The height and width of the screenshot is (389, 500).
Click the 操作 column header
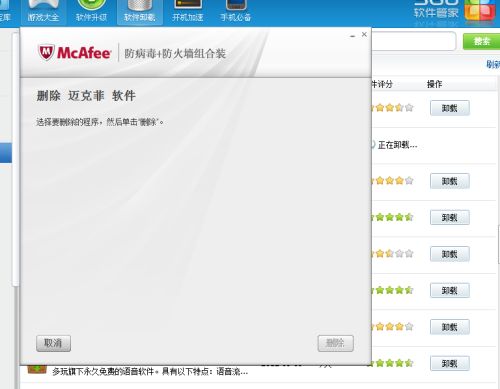point(434,84)
